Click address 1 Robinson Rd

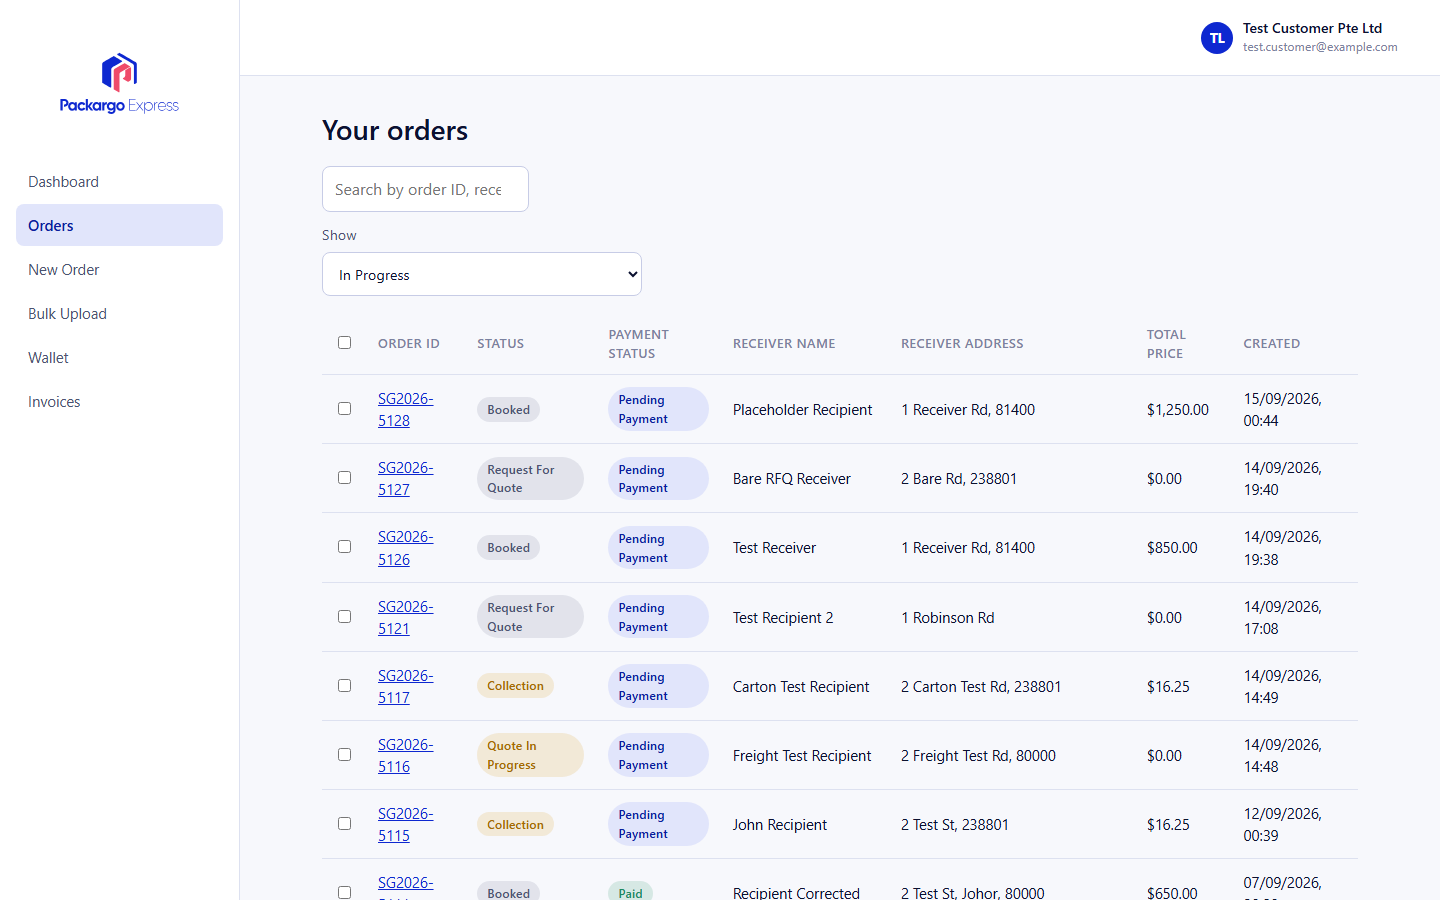point(947,617)
